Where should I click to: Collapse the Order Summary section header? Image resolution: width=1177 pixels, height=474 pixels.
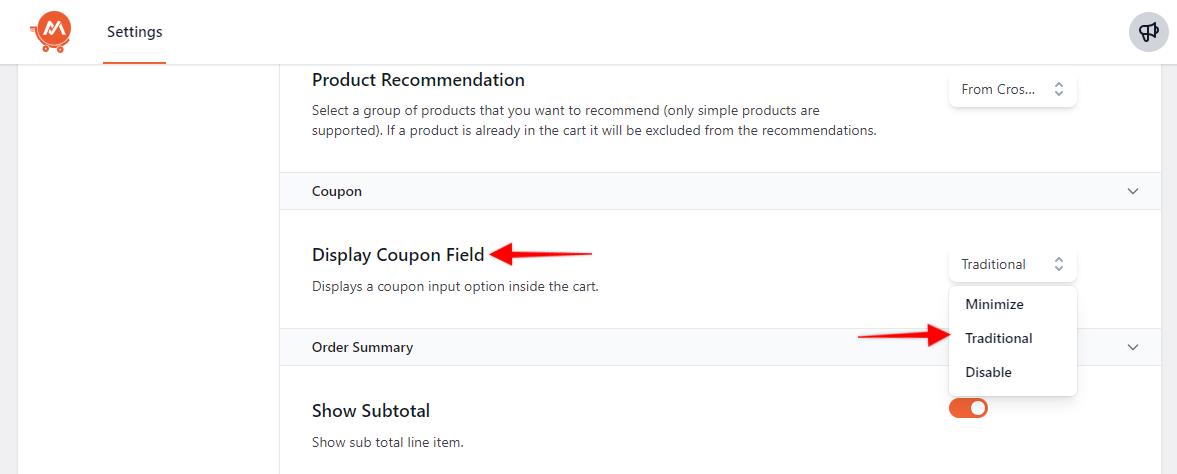[x=362, y=347]
